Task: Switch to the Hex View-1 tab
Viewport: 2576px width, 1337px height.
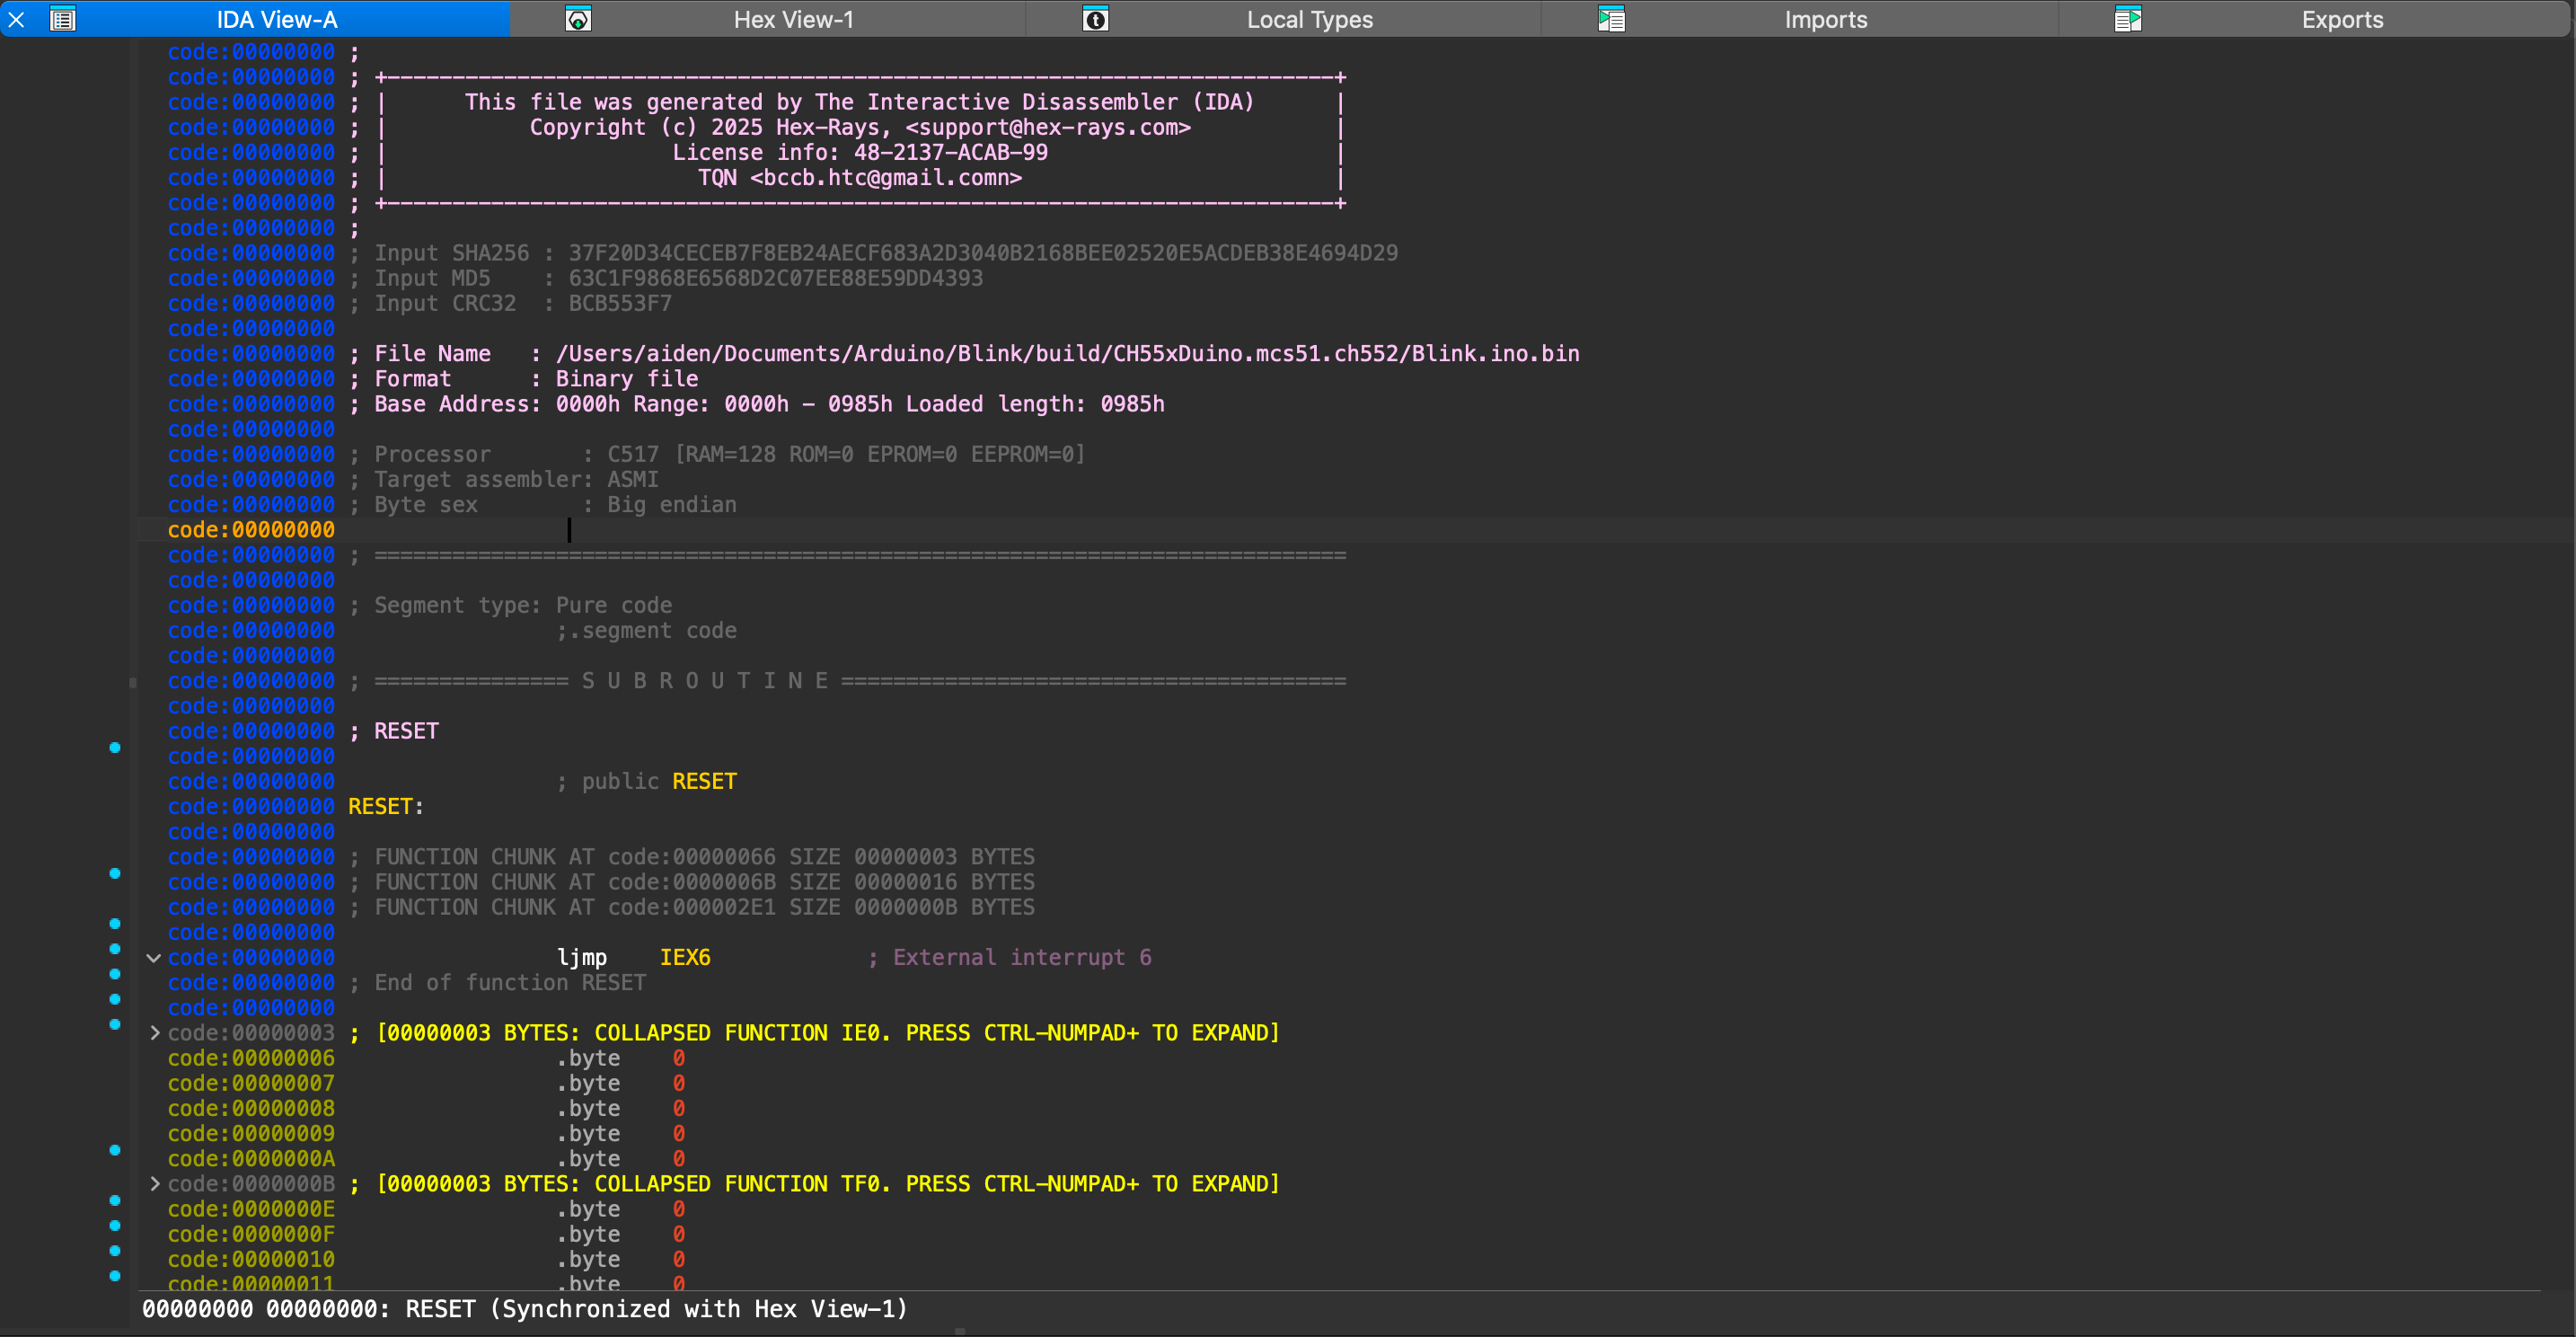Action: tap(793, 19)
